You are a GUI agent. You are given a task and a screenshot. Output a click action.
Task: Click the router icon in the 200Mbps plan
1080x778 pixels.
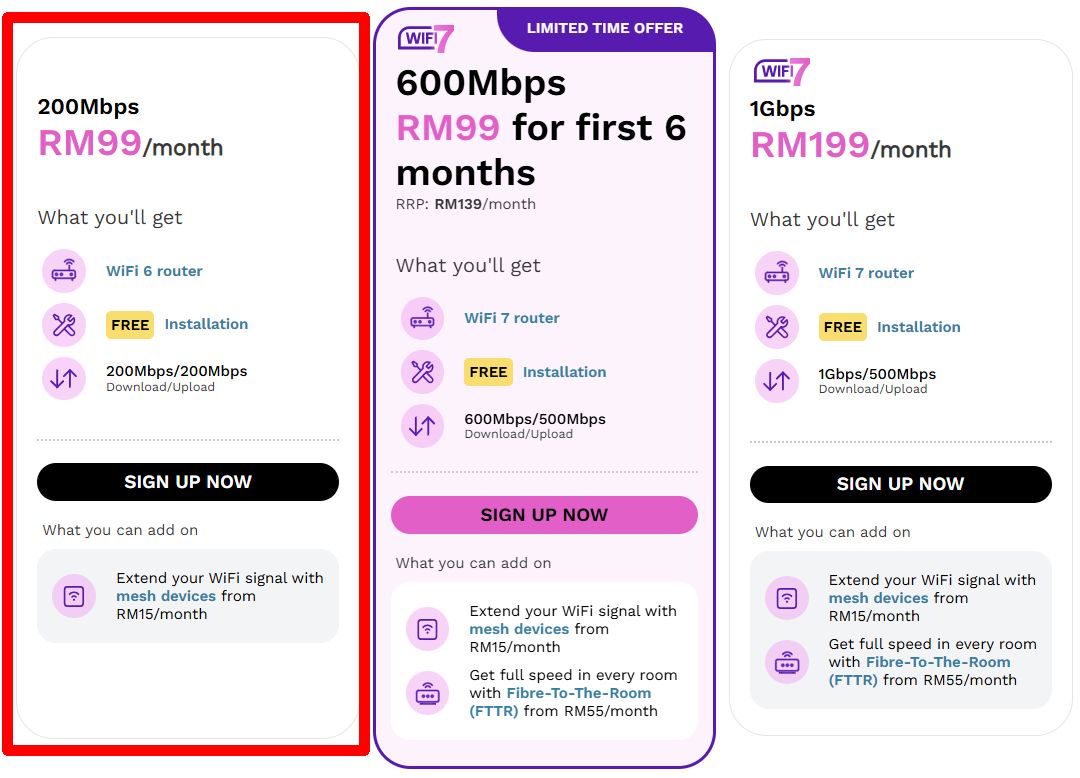click(x=64, y=271)
